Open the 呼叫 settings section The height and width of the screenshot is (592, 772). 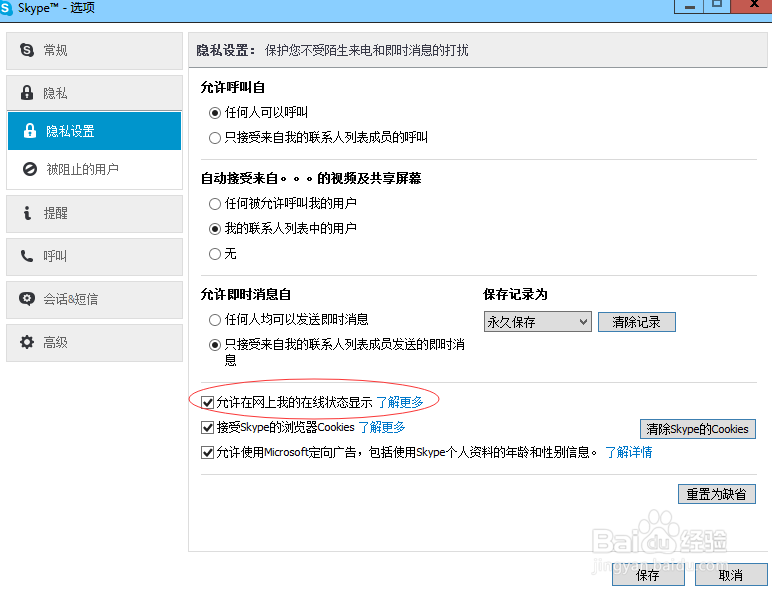pyautogui.click(x=95, y=257)
